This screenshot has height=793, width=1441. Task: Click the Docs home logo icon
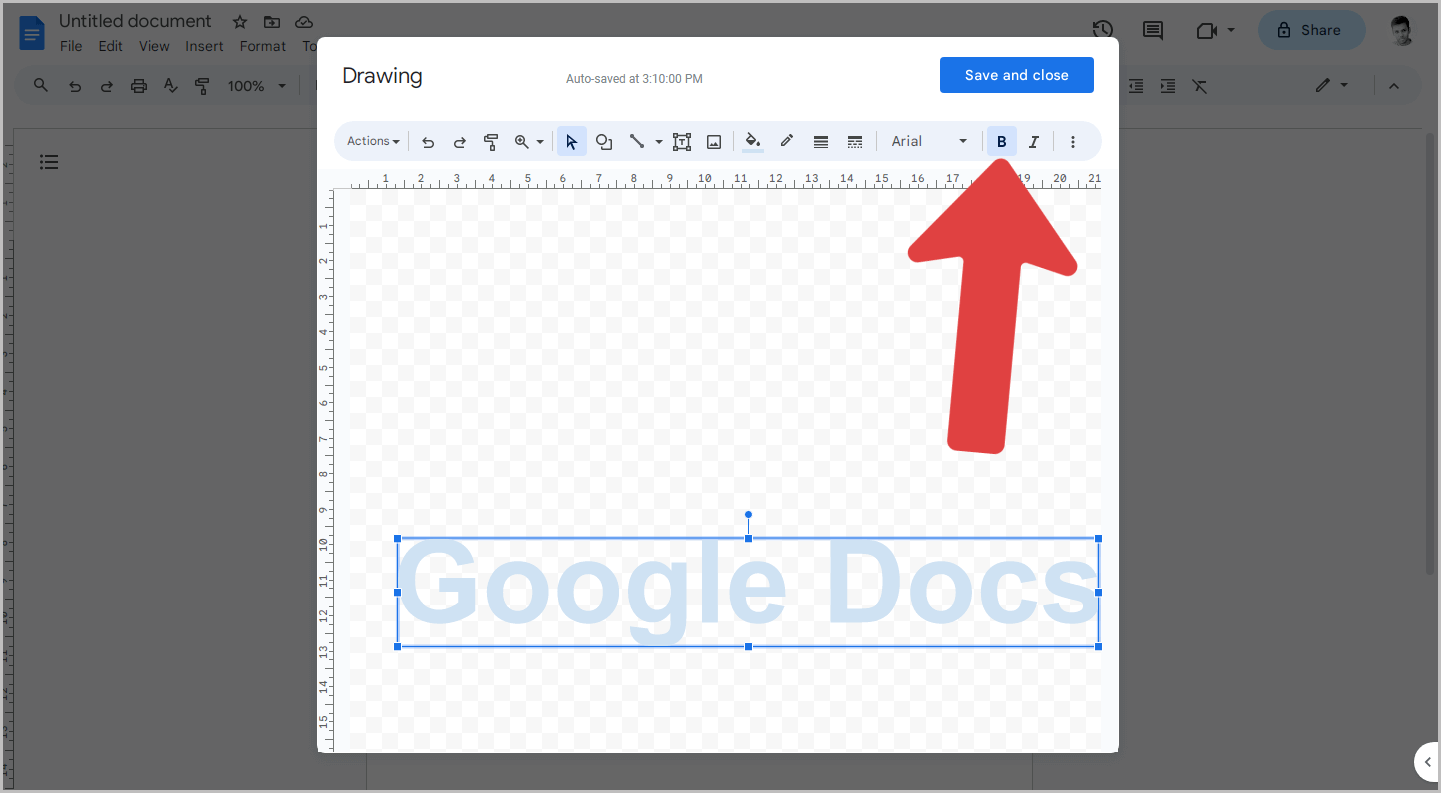coord(32,33)
